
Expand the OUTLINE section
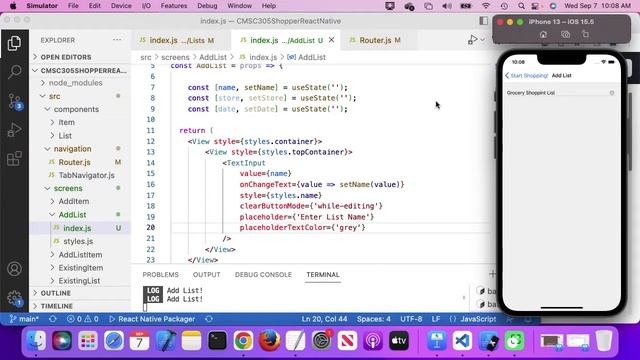click(56, 293)
